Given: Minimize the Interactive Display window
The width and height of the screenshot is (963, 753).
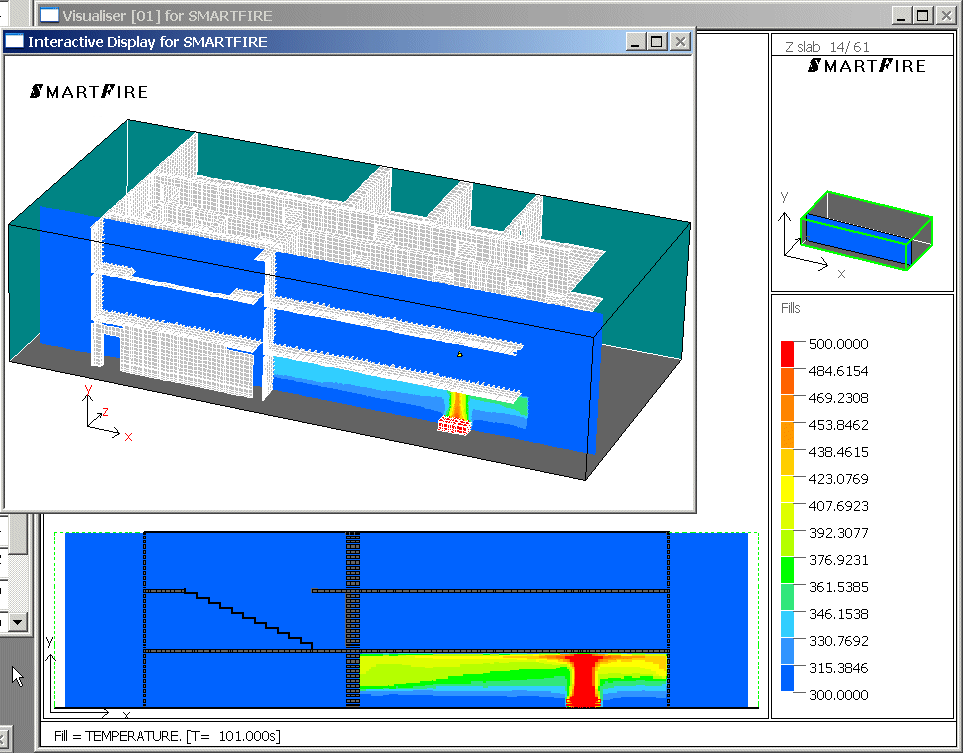Looking at the screenshot, I should pyautogui.click(x=635, y=42).
